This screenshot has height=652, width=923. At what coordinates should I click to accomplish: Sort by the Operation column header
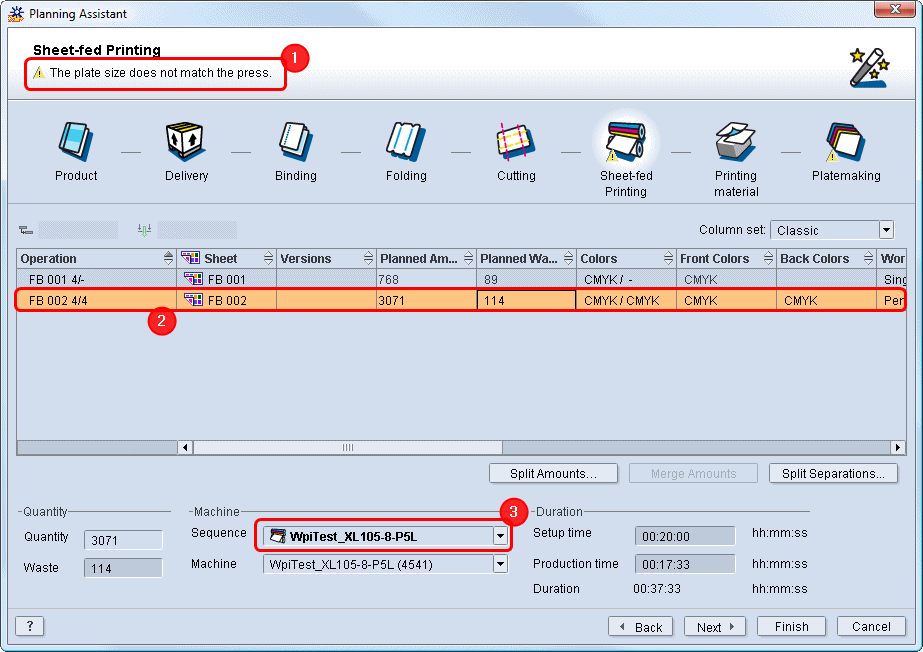tap(90, 259)
